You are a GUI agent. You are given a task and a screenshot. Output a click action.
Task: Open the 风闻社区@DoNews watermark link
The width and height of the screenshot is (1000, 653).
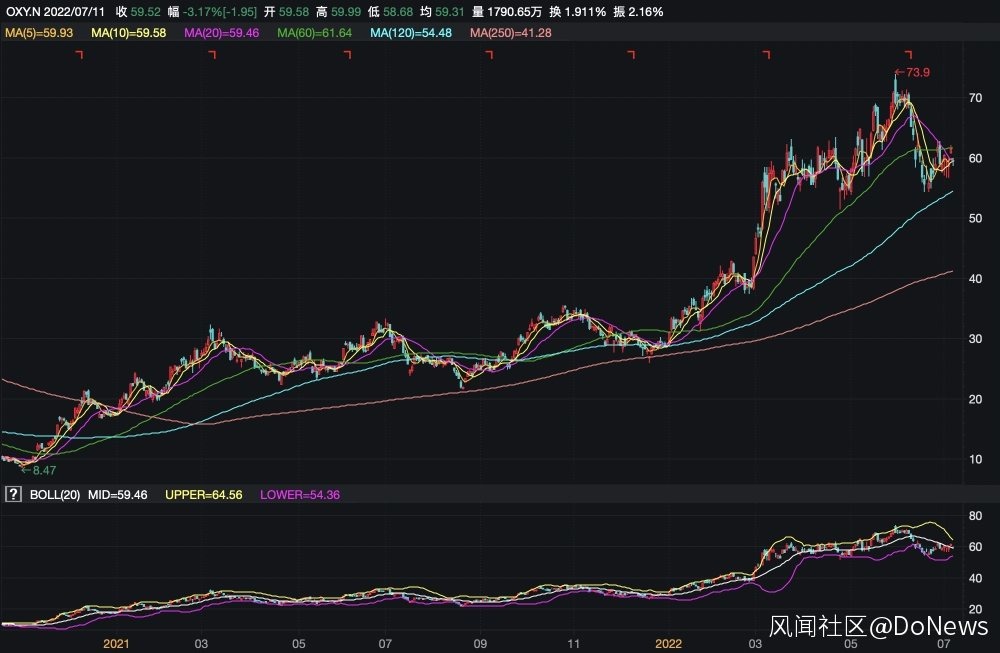[878, 627]
